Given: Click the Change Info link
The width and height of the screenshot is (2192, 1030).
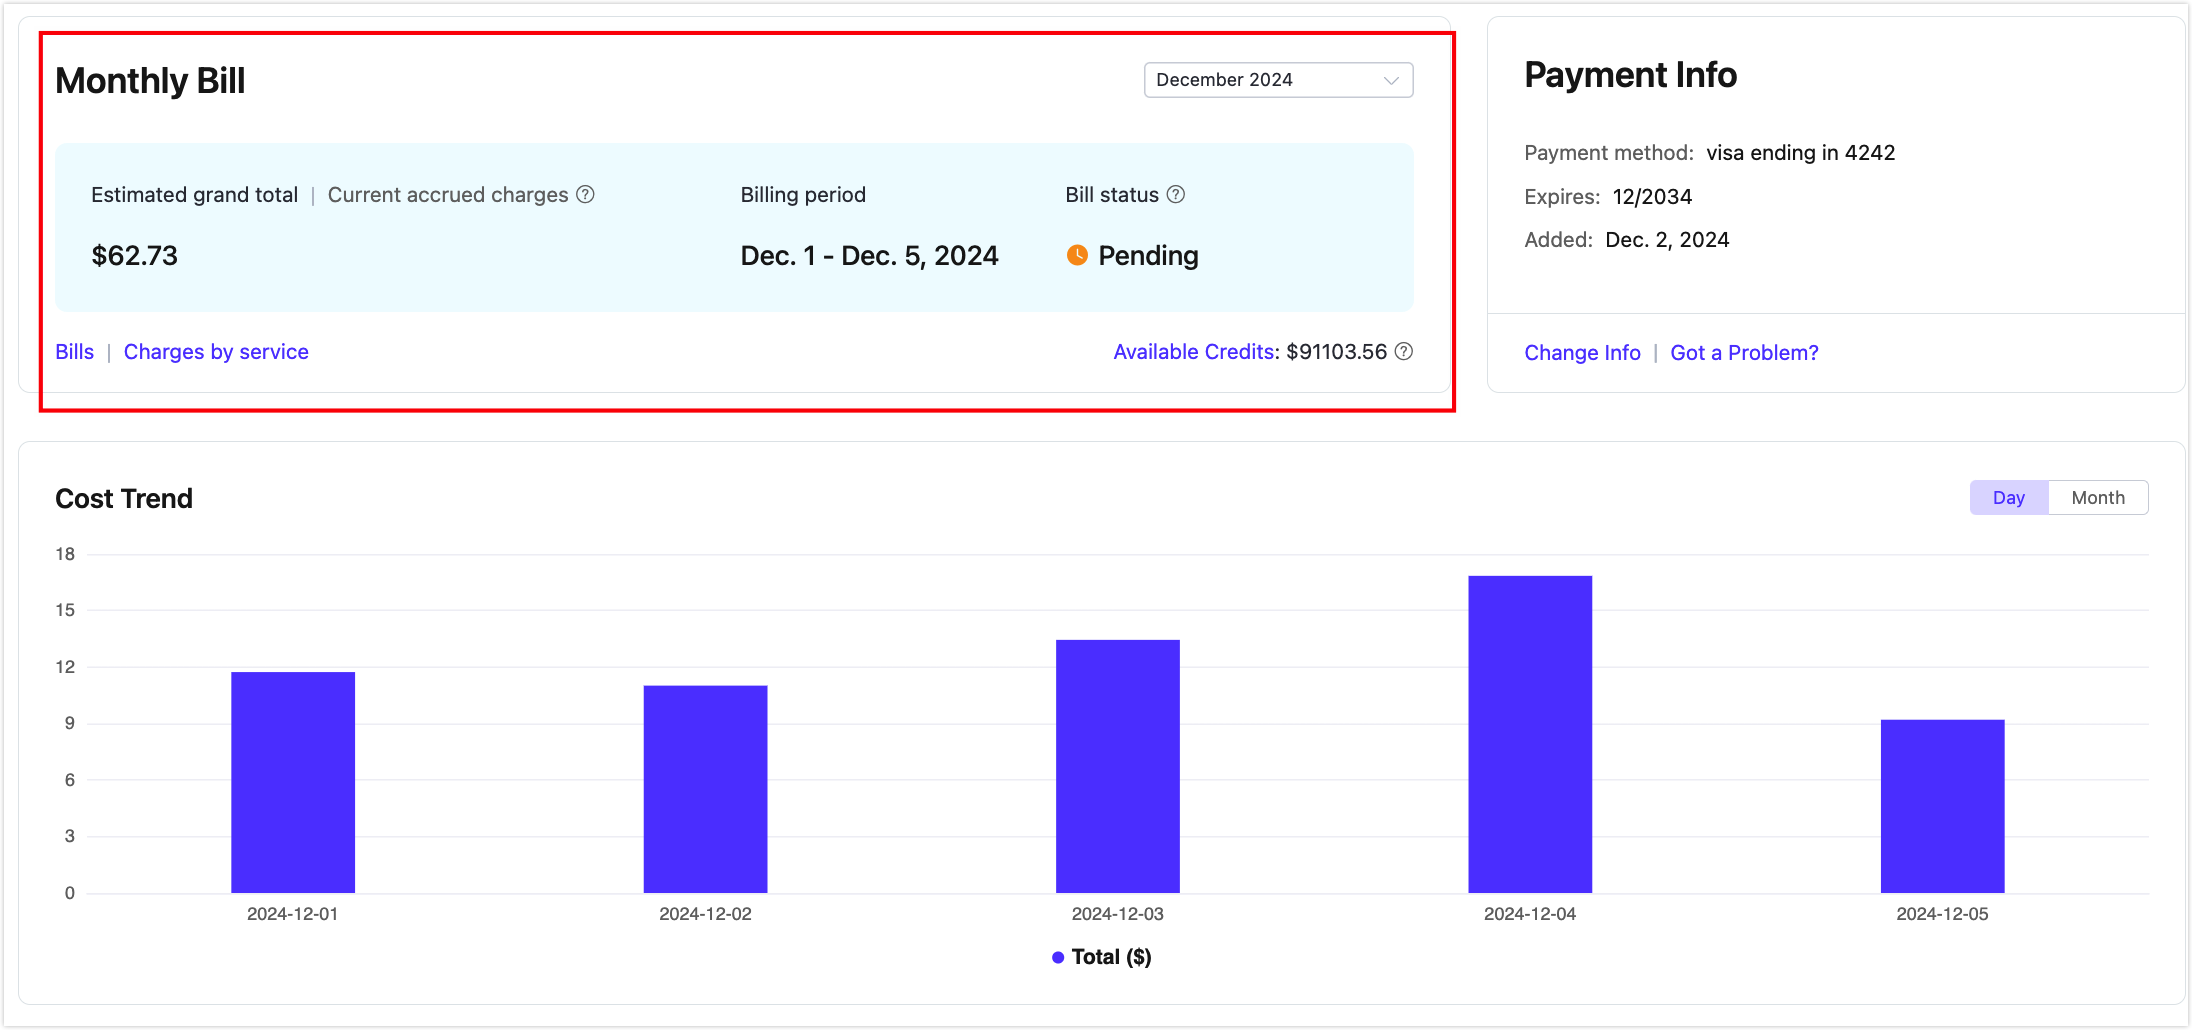Looking at the screenshot, I should [1582, 353].
